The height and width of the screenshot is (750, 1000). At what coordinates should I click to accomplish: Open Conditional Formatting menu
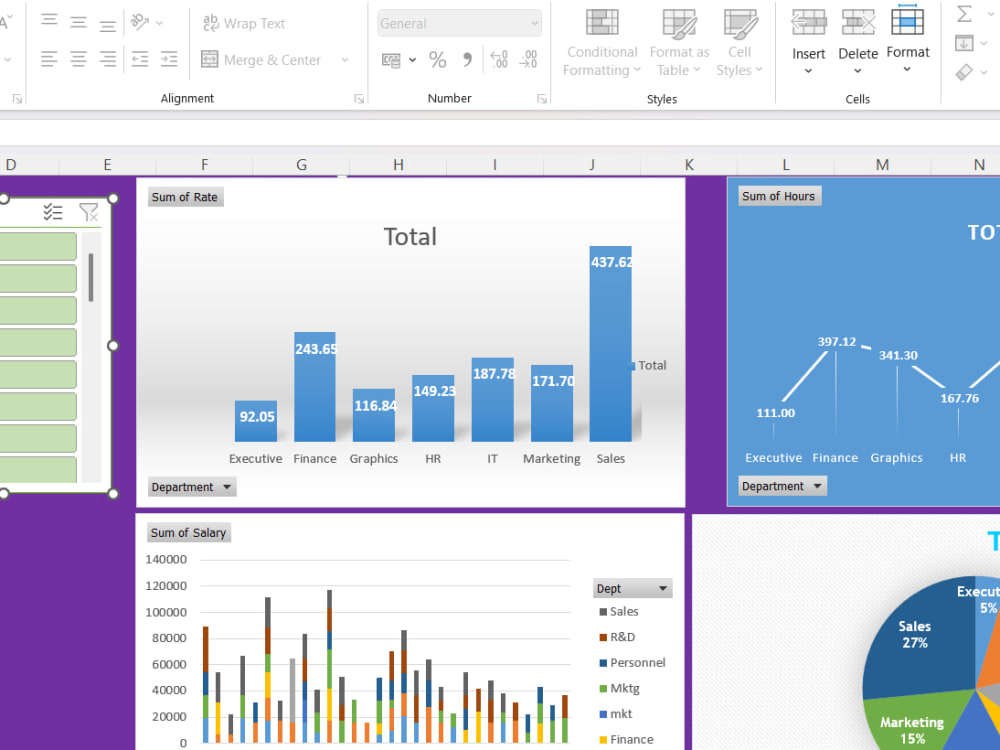(602, 43)
